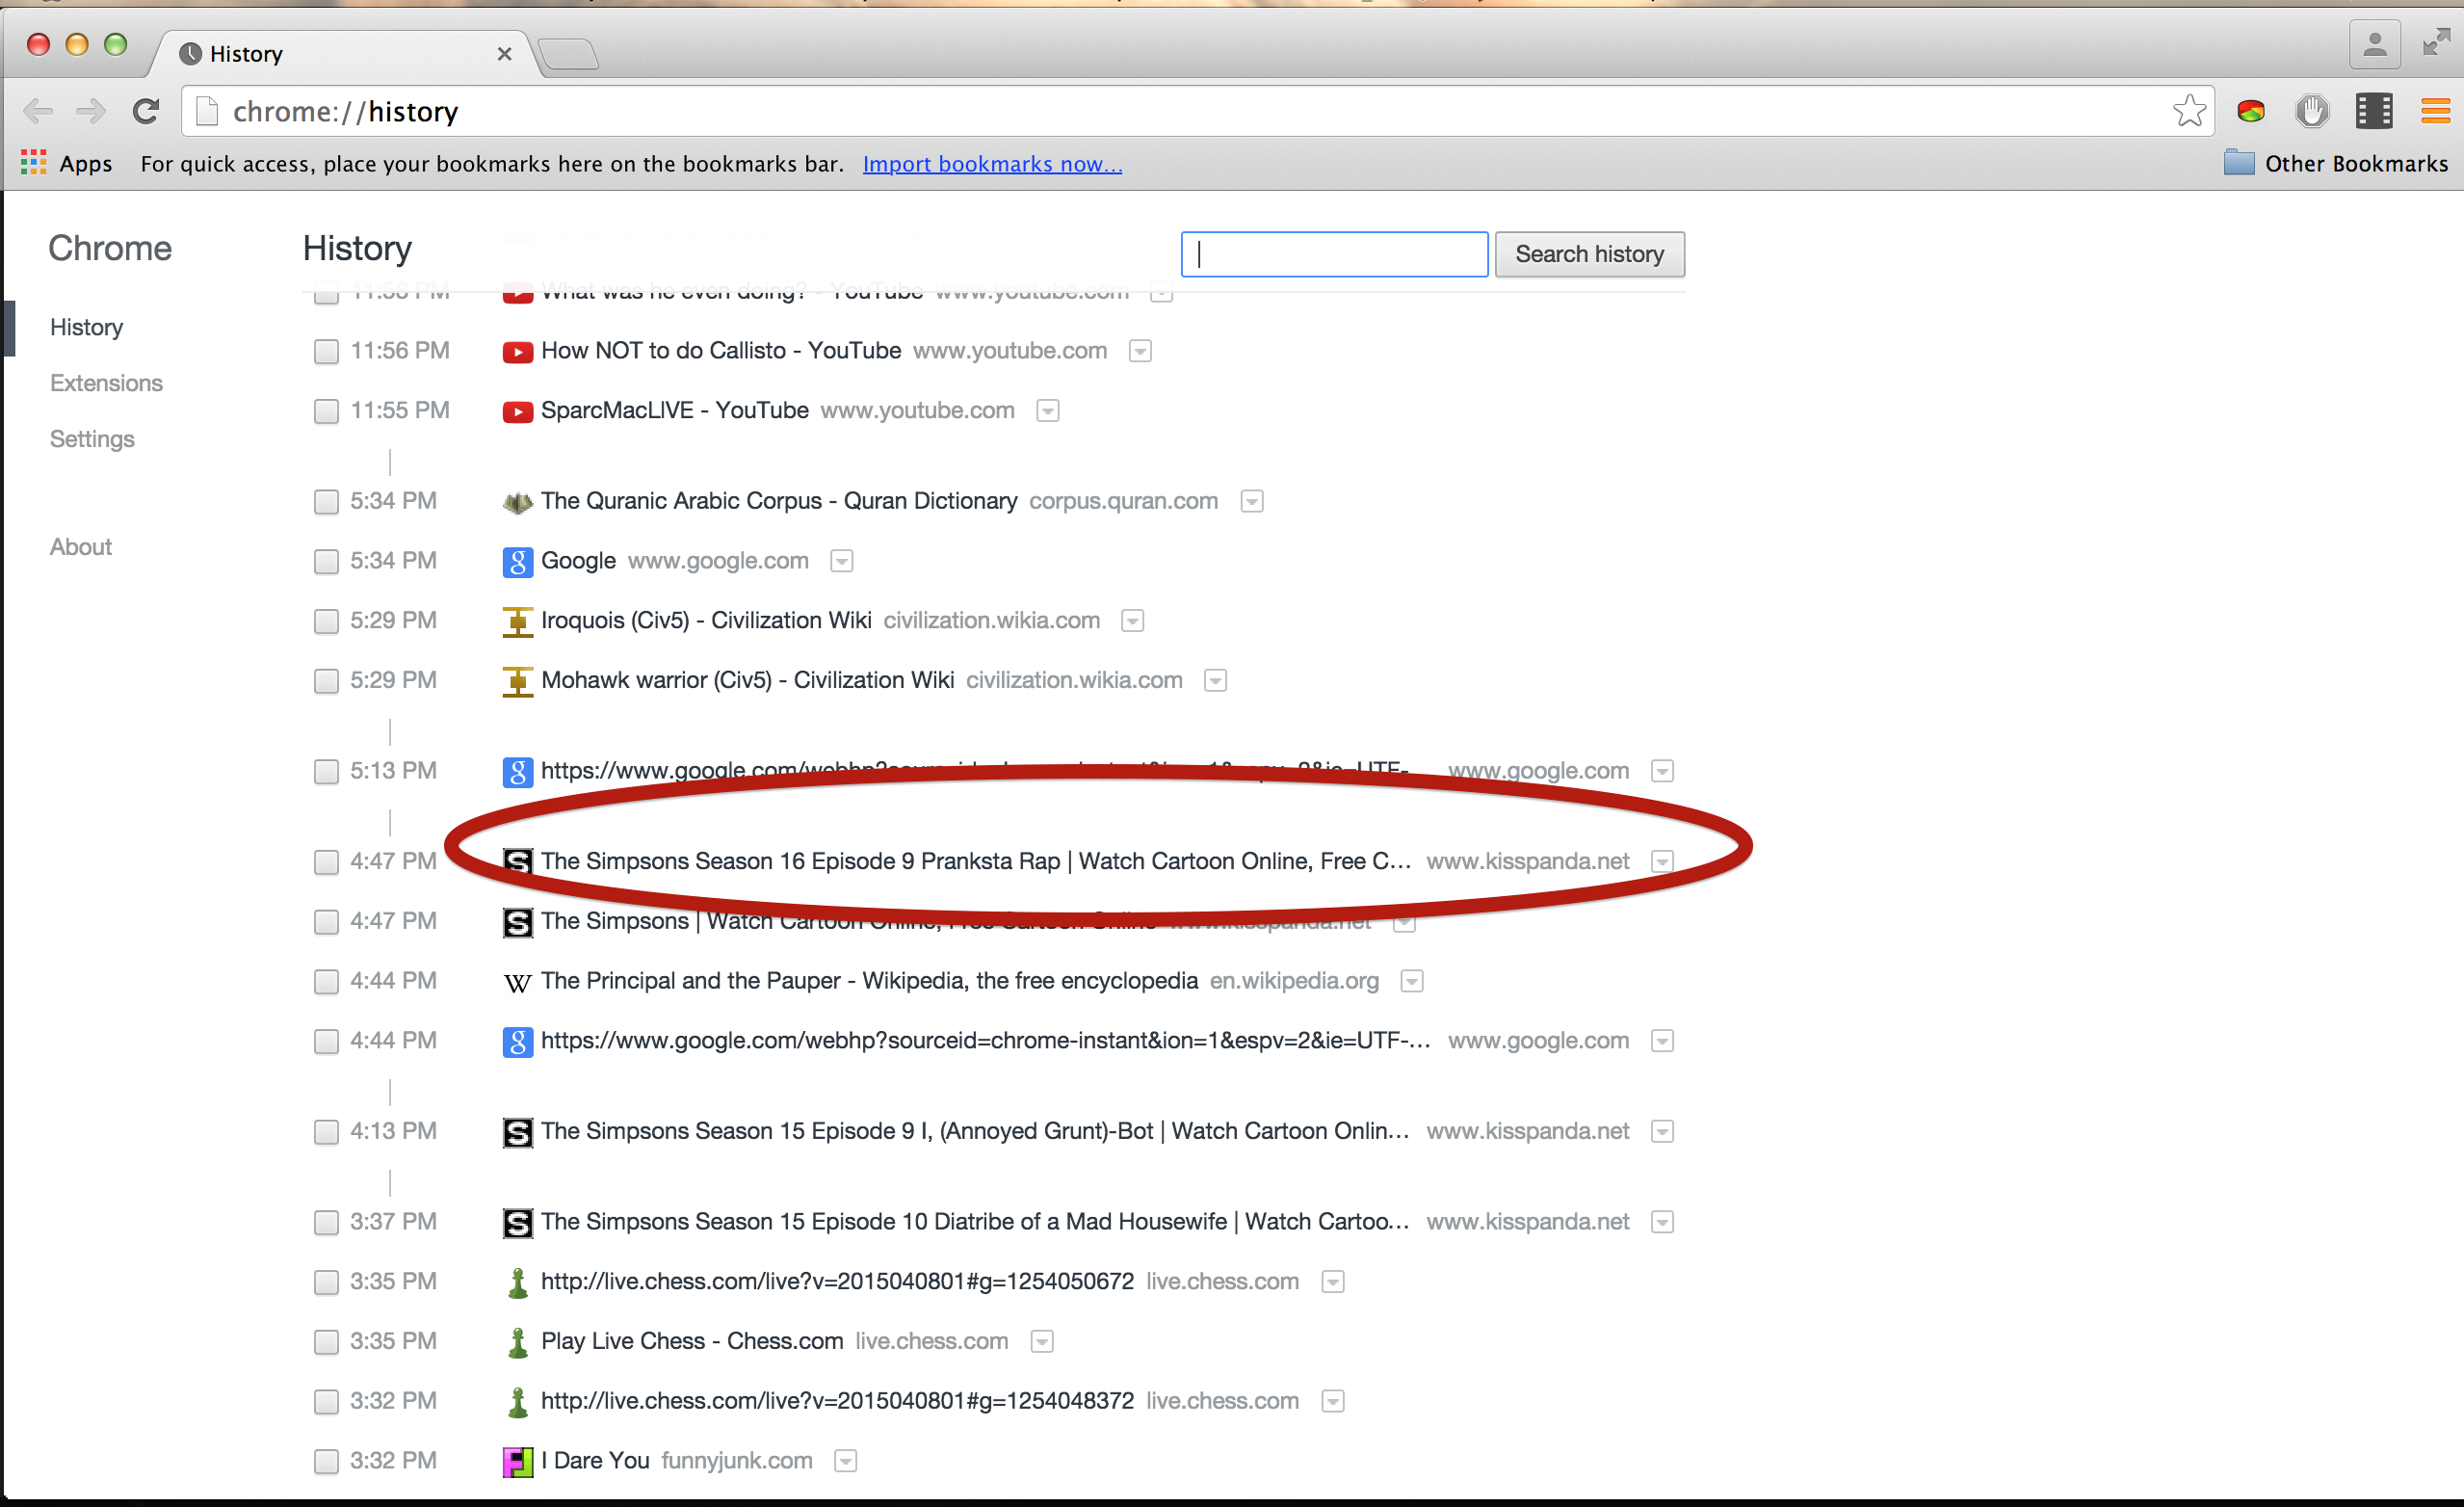This screenshot has height=1507, width=2464.
Task: Click the reload page icon
Action: pos(146,111)
